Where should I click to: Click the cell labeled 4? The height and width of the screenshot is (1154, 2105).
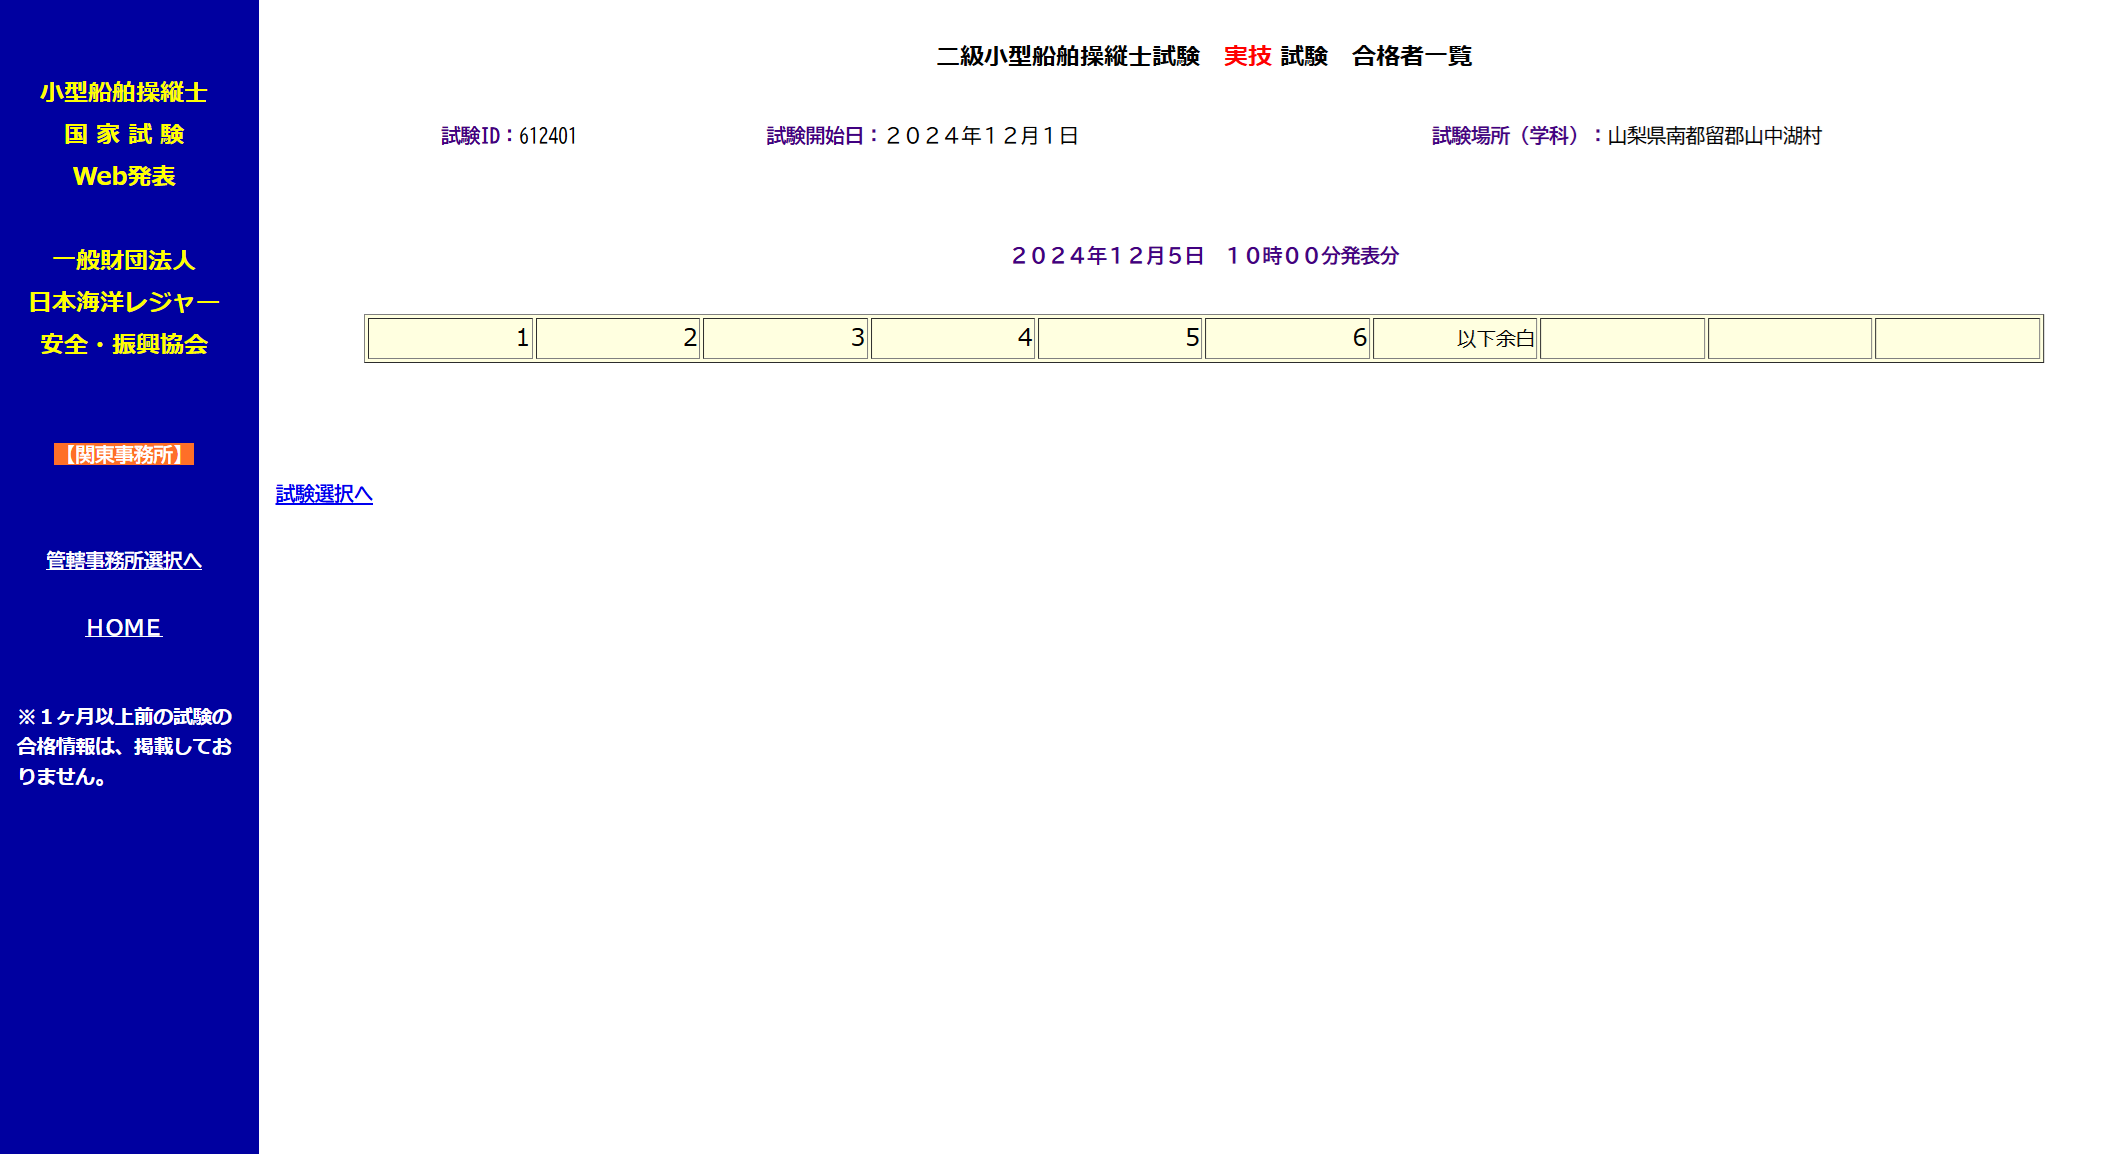click(x=952, y=338)
